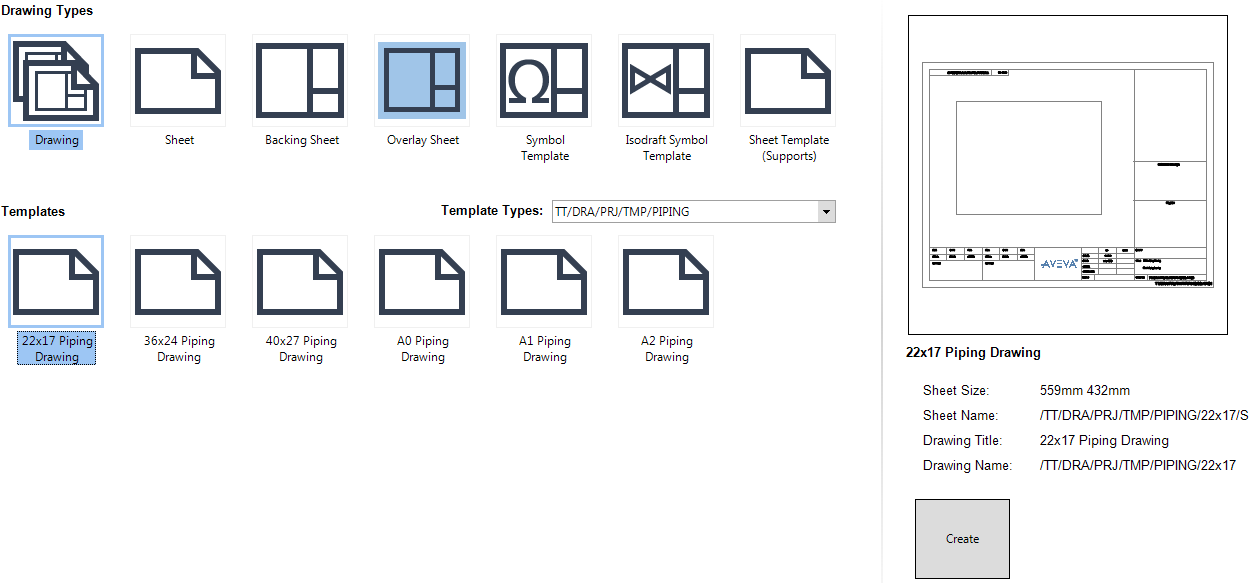
Task: Click the Create button
Action: (x=961, y=538)
